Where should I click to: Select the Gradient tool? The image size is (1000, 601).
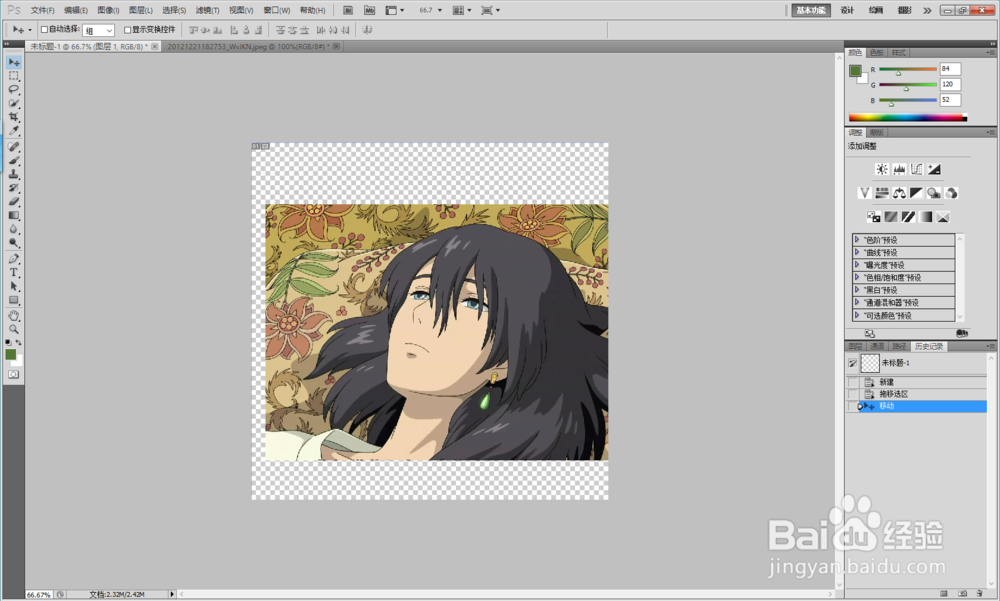click(13, 215)
